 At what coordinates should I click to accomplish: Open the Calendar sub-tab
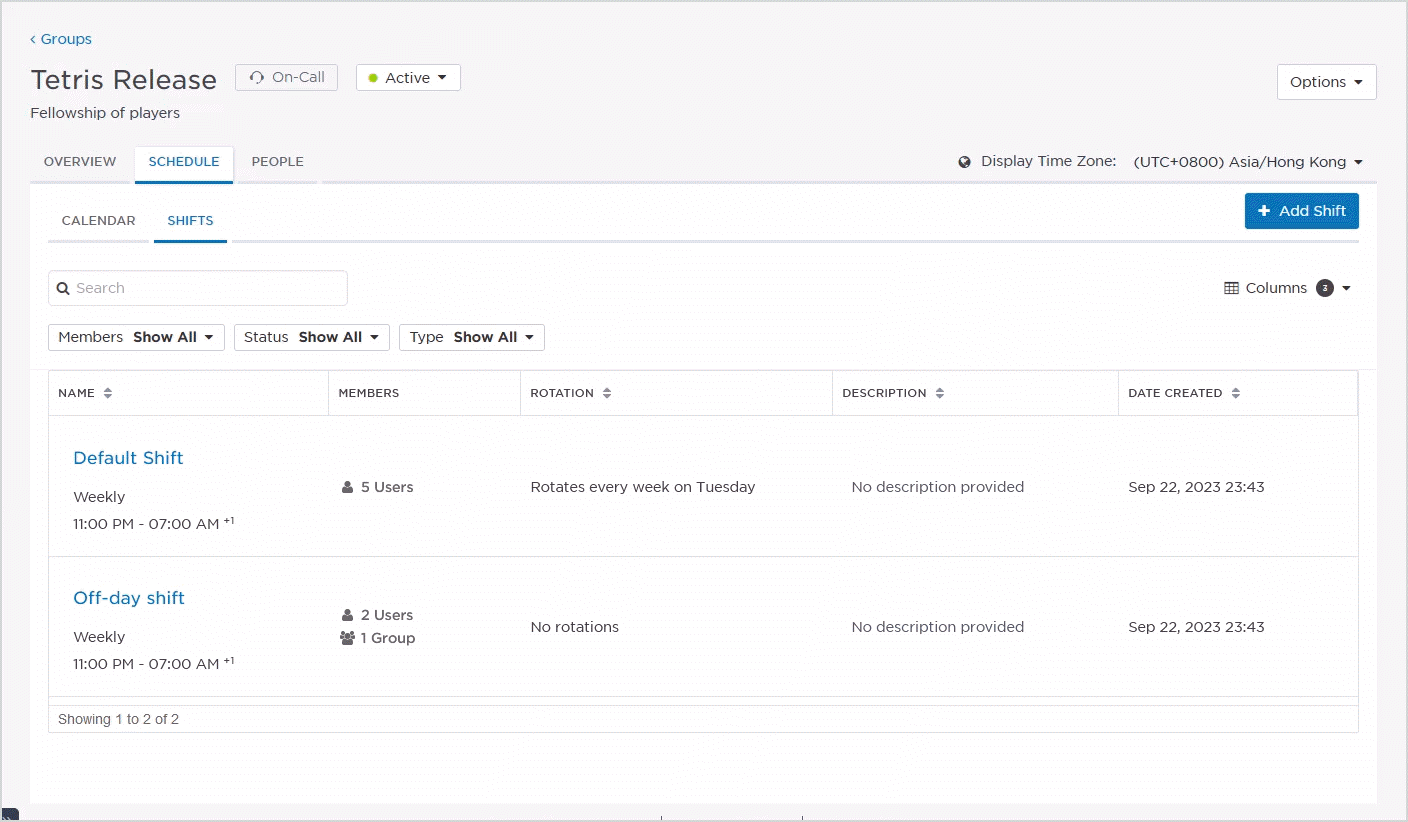click(98, 220)
